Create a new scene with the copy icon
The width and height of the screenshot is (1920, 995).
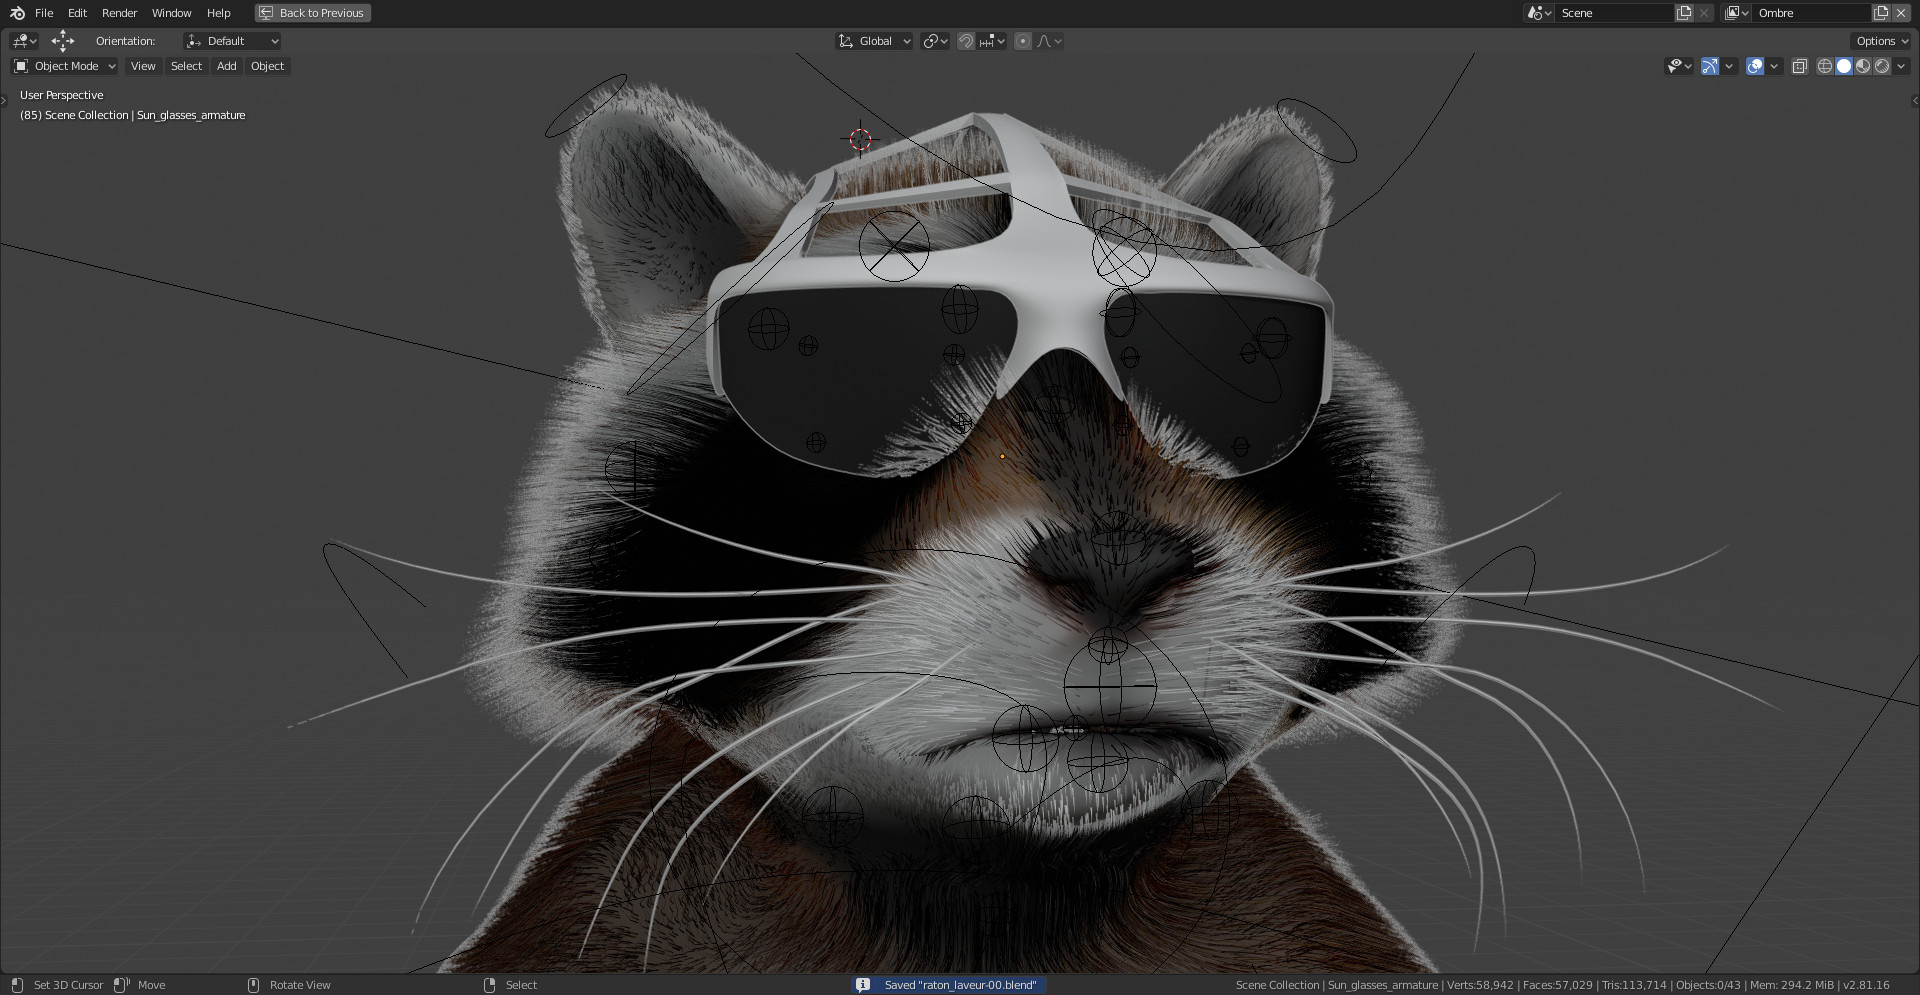(x=1684, y=13)
